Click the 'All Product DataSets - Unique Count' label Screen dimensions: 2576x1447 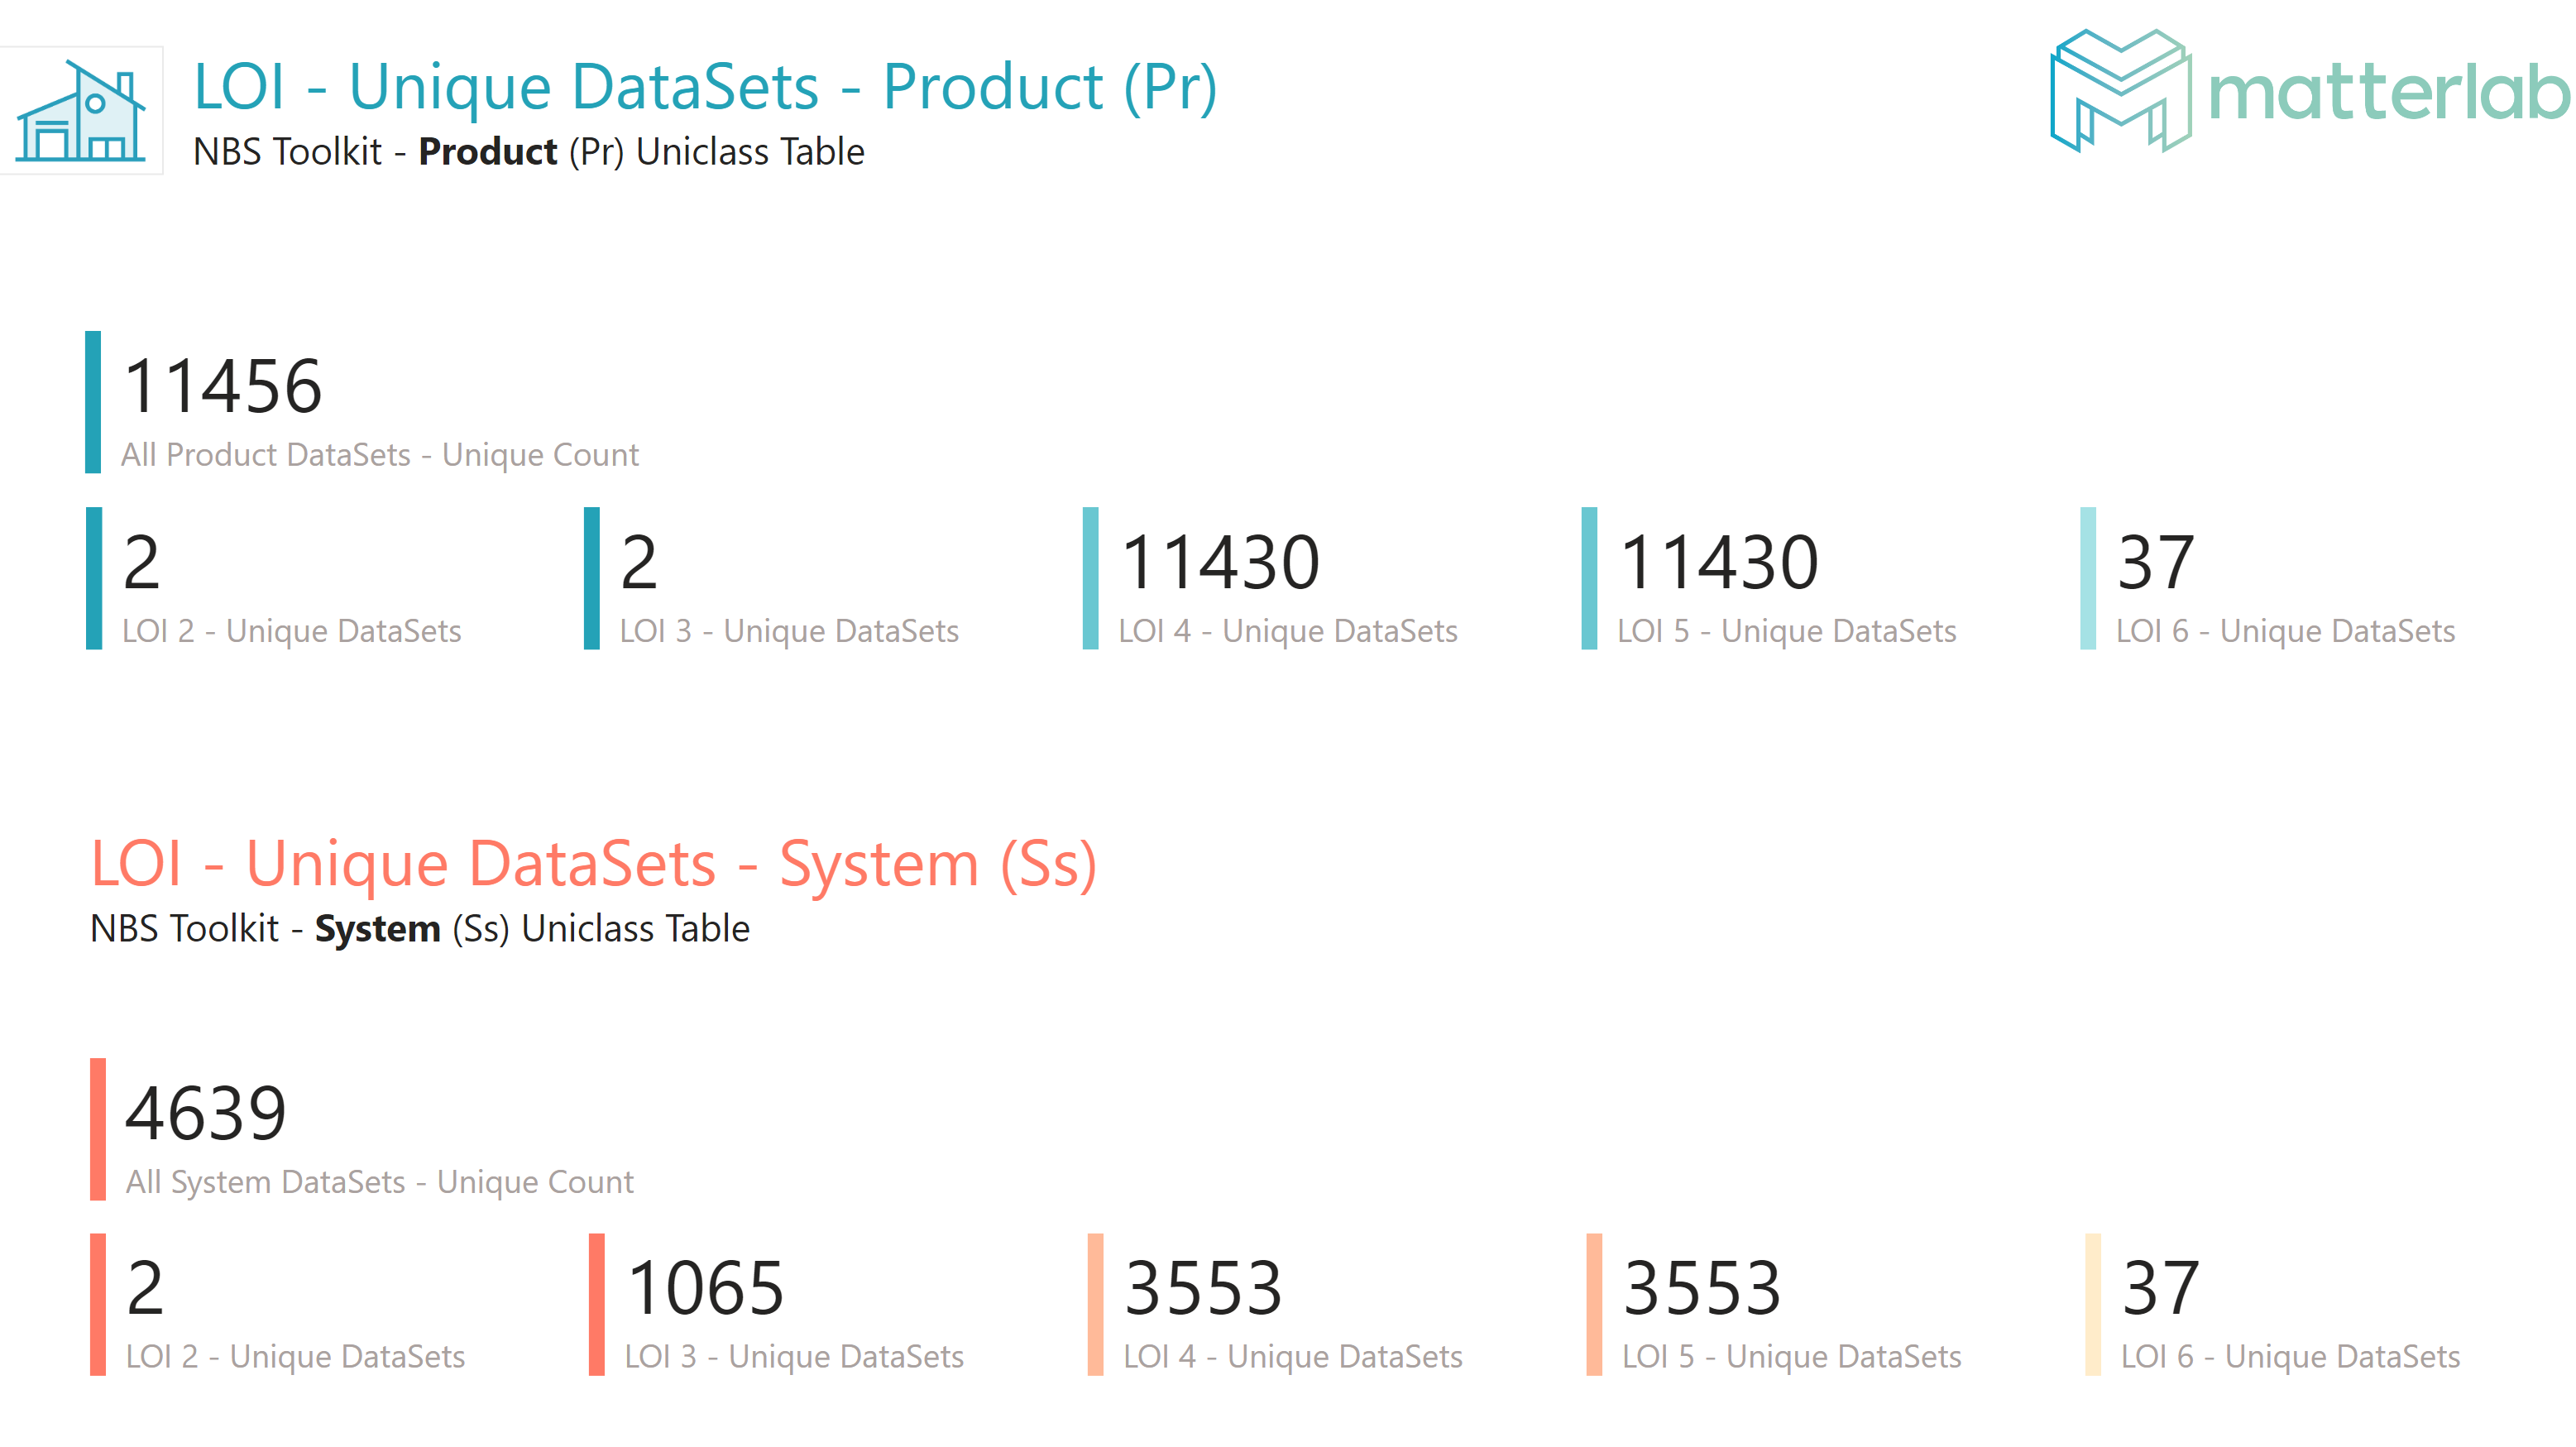tap(380, 455)
